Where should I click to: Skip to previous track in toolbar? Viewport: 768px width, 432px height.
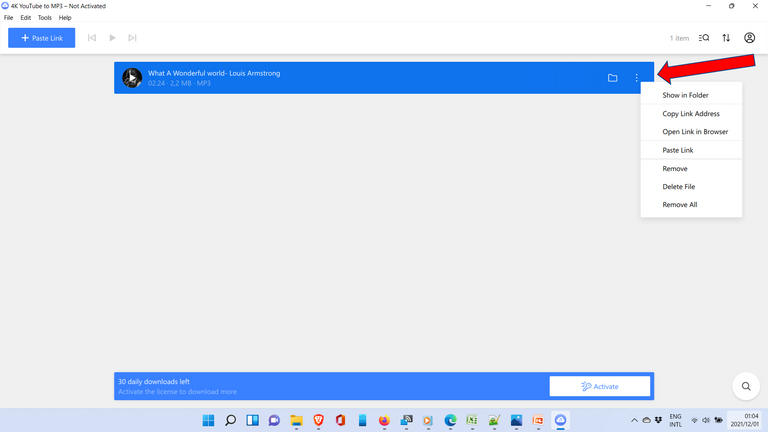[x=92, y=38]
